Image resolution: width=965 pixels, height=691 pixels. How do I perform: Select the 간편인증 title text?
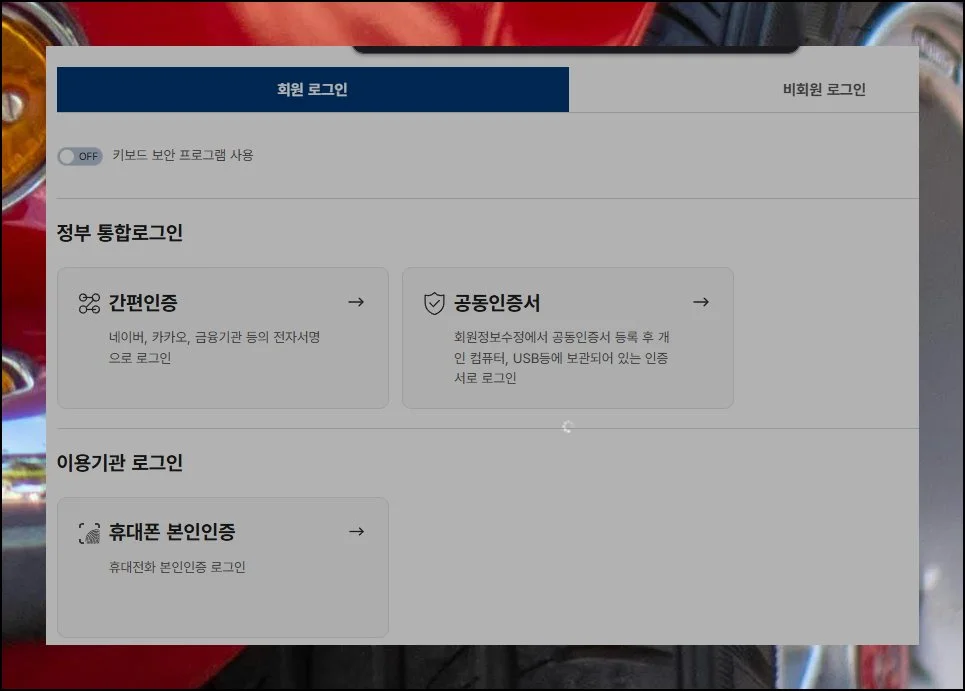143,303
